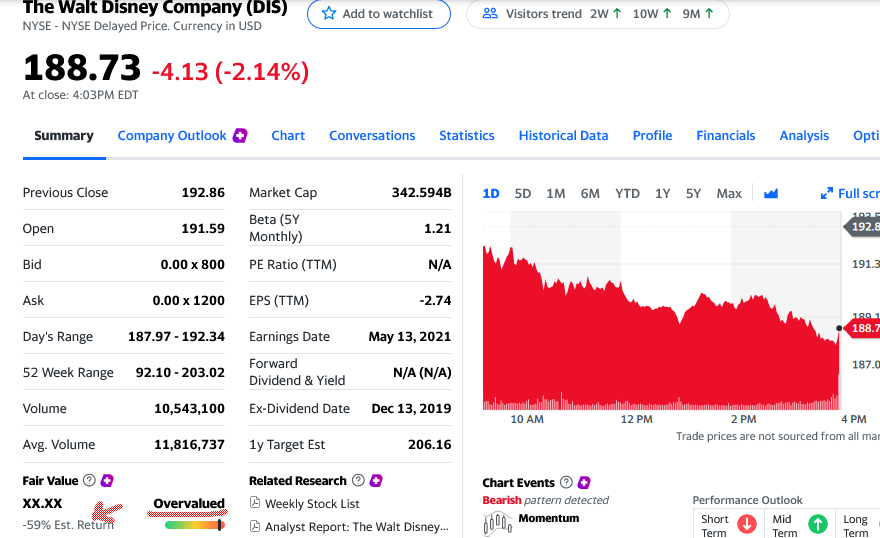Viewport: 880px width, 538px height.
Task: Click the purple plus badge next to Company Outlook
Action: pos(240,135)
